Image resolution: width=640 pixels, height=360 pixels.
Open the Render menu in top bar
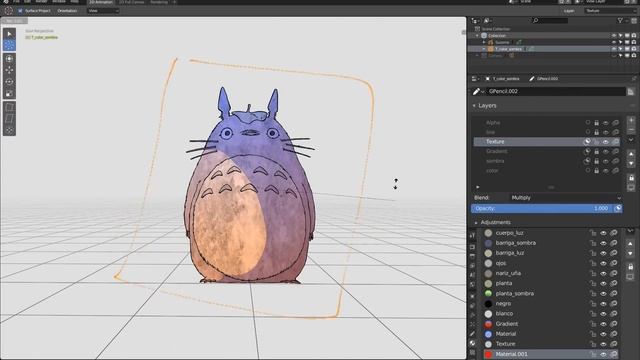click(41, 2)
